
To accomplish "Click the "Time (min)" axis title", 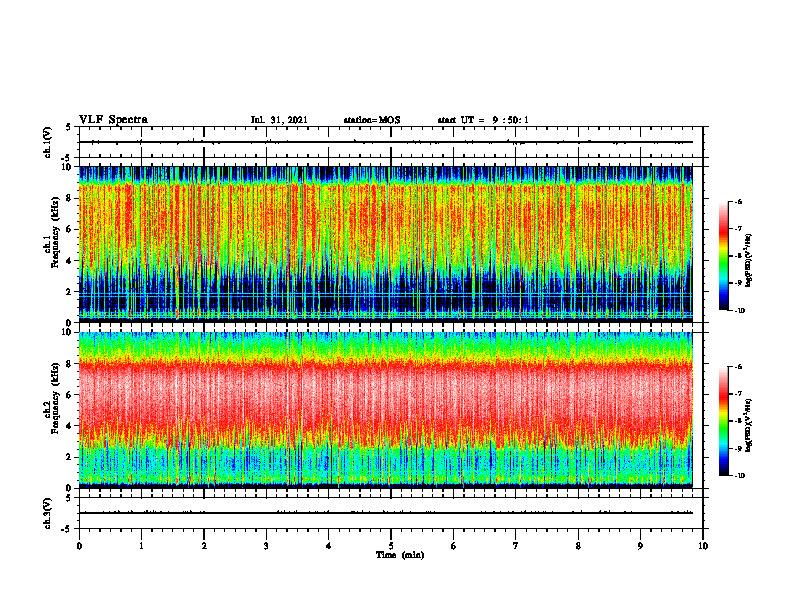I will pyautogui.click(x=400, y=555).
